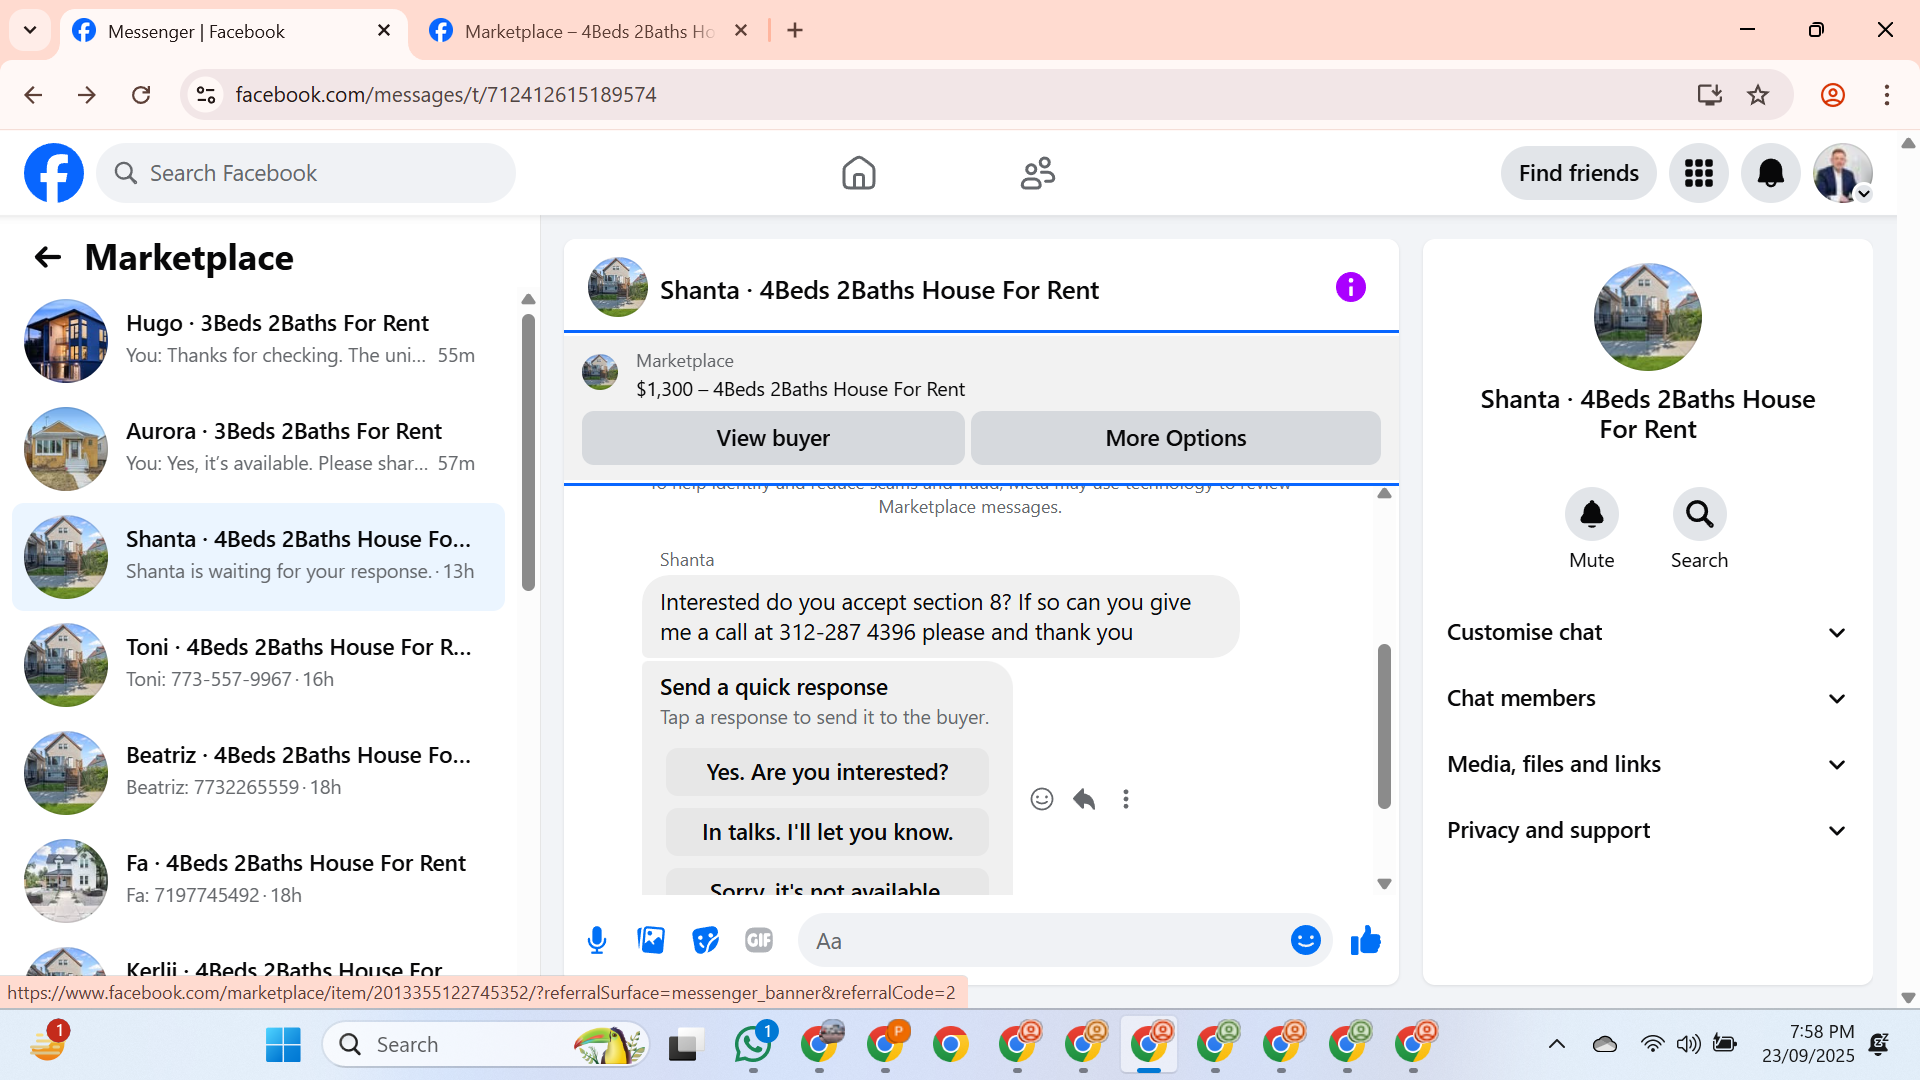Open the emoji picker in message box
Screen dimensions: 1920x1080
click(x=1305, y=940)
